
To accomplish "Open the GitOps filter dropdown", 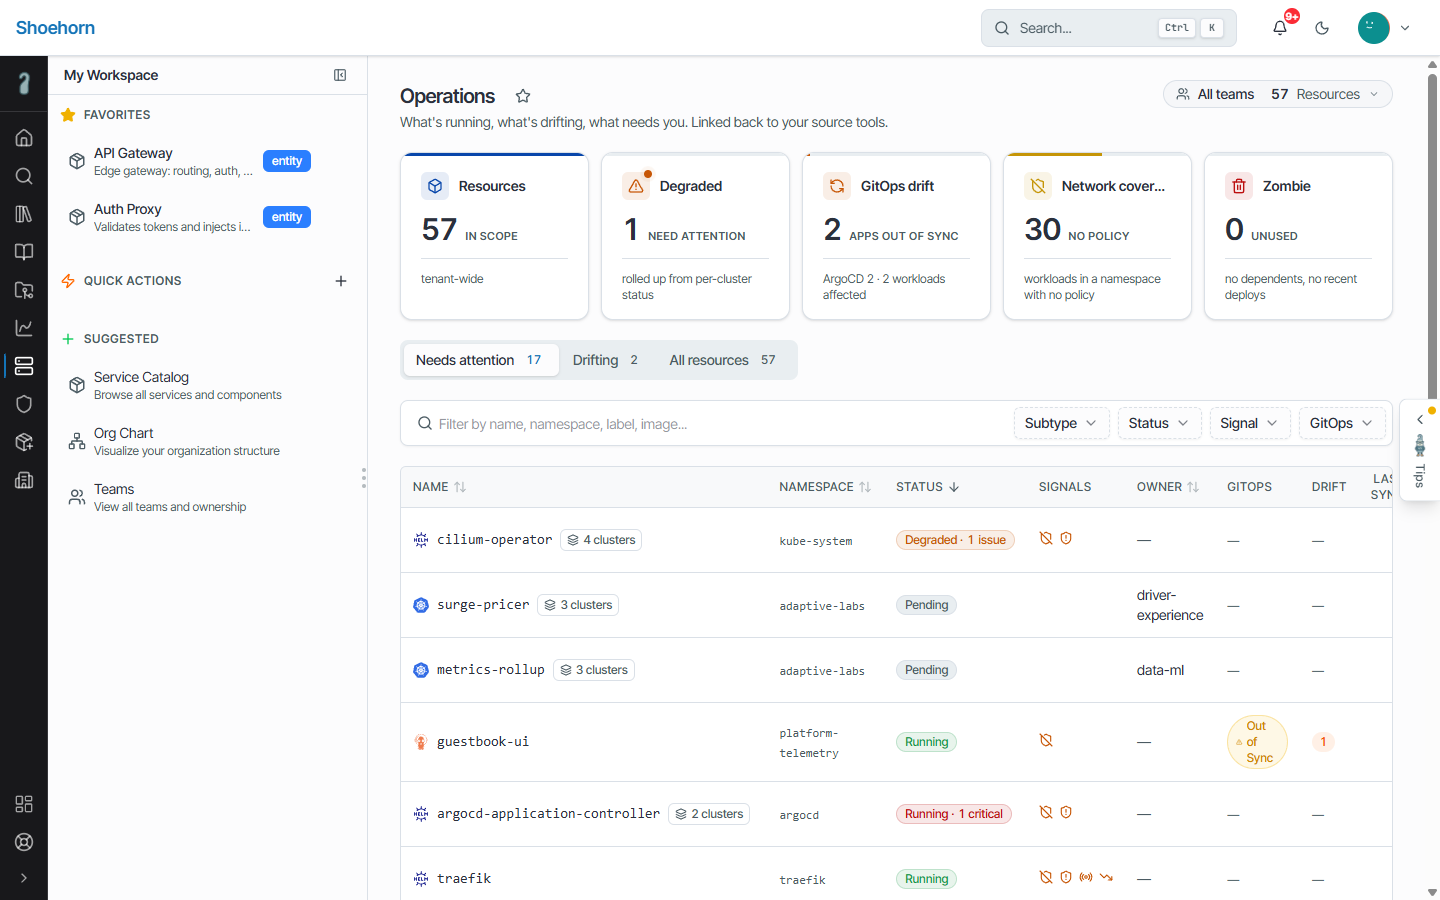I will (1341, 423).
